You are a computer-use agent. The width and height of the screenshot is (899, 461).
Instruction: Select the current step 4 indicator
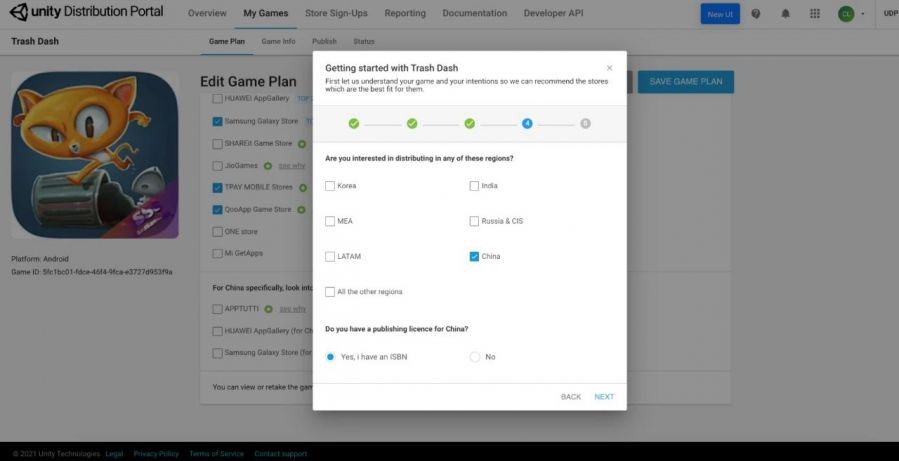click(527, 123)
